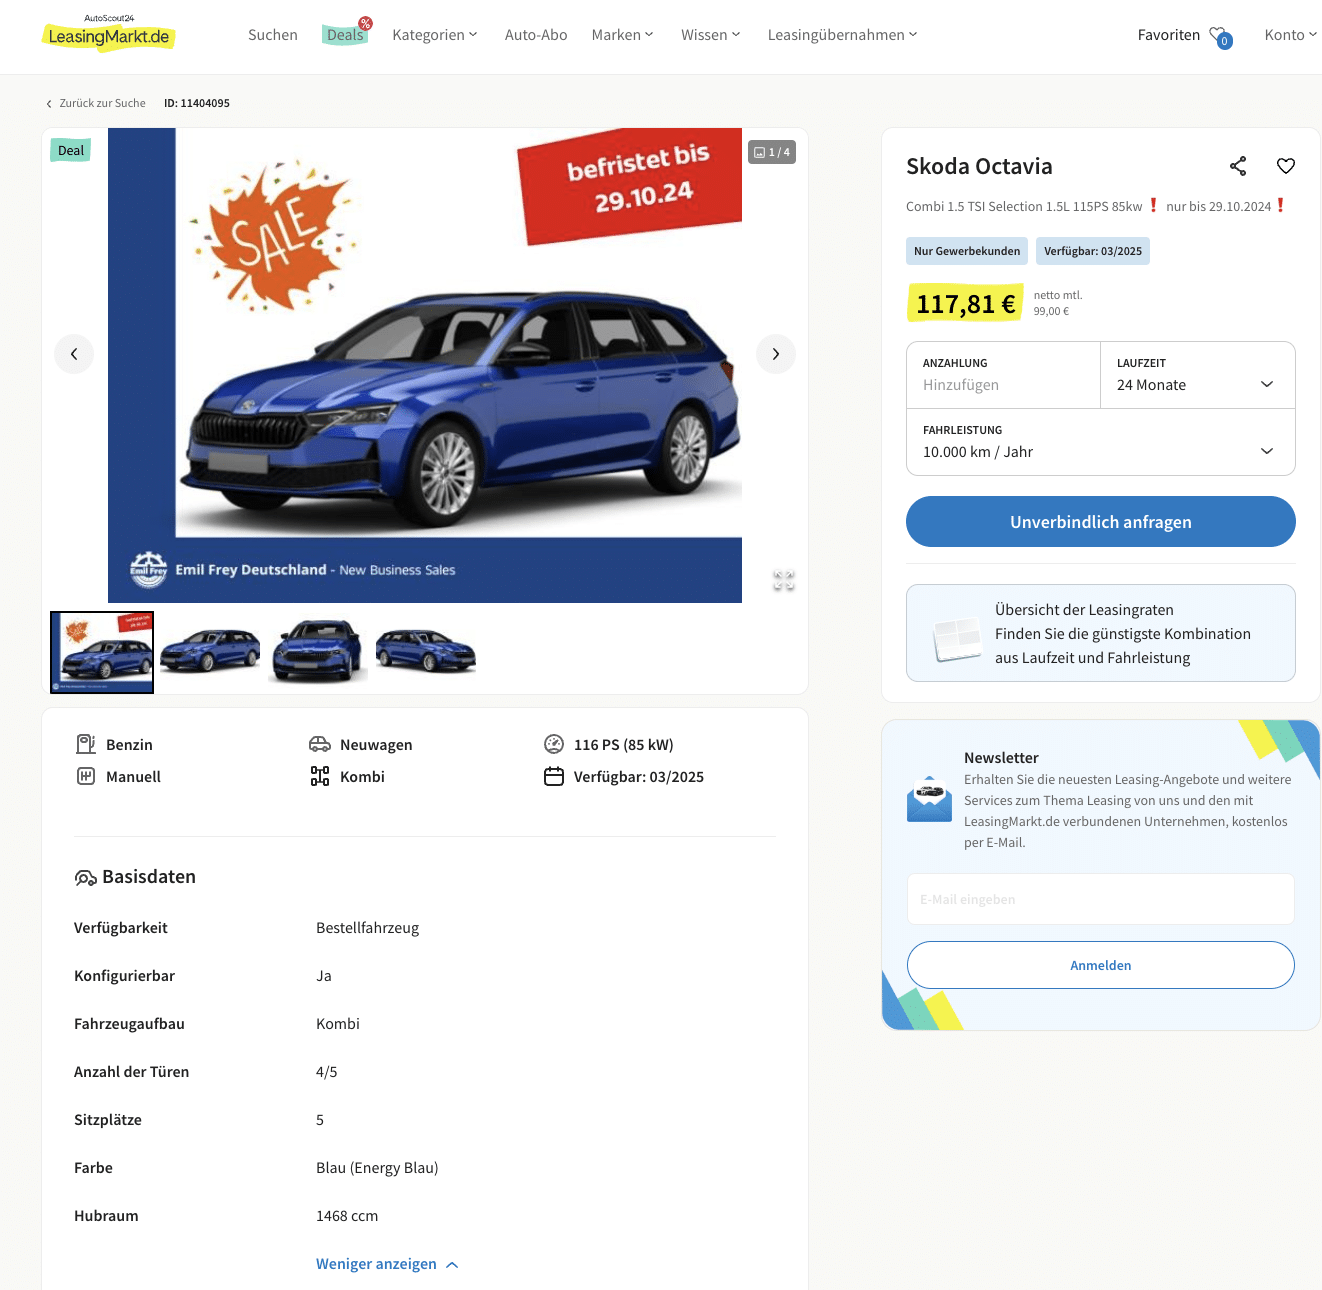The height and width of the screenshot is (1290, 1322).
Task: Show the next car image
Action: [x=776, y=354]
